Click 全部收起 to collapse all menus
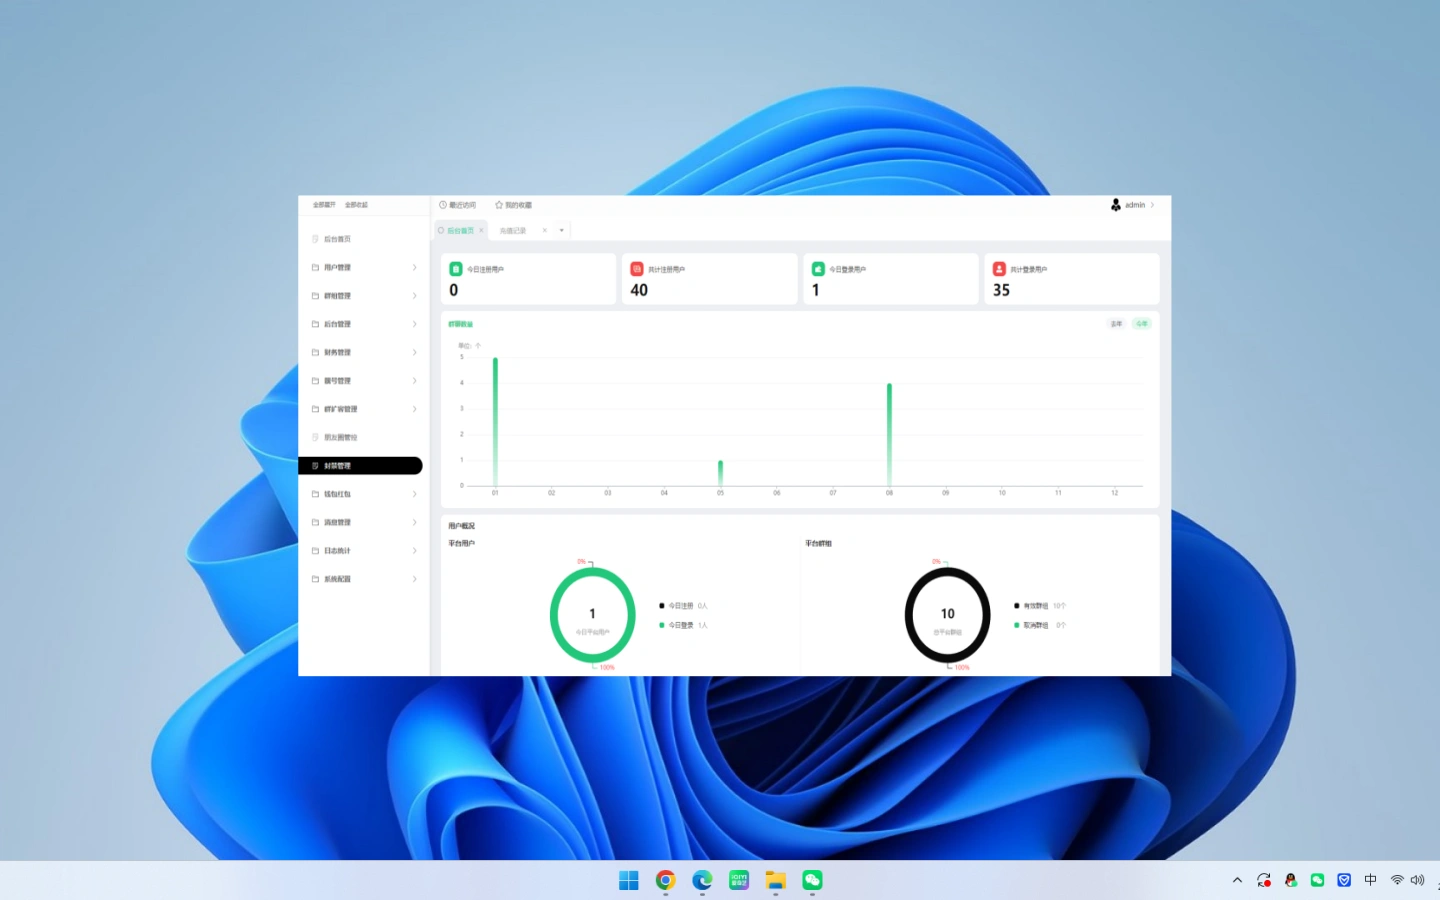The height and width of the screenshot is (900, 1440). (x=356, y=205)
